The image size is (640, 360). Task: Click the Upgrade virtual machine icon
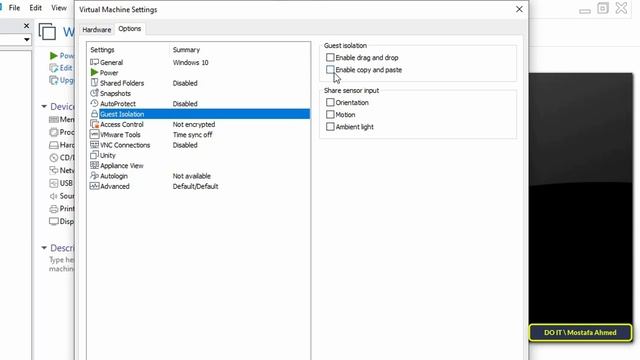[x=53, y=80]
